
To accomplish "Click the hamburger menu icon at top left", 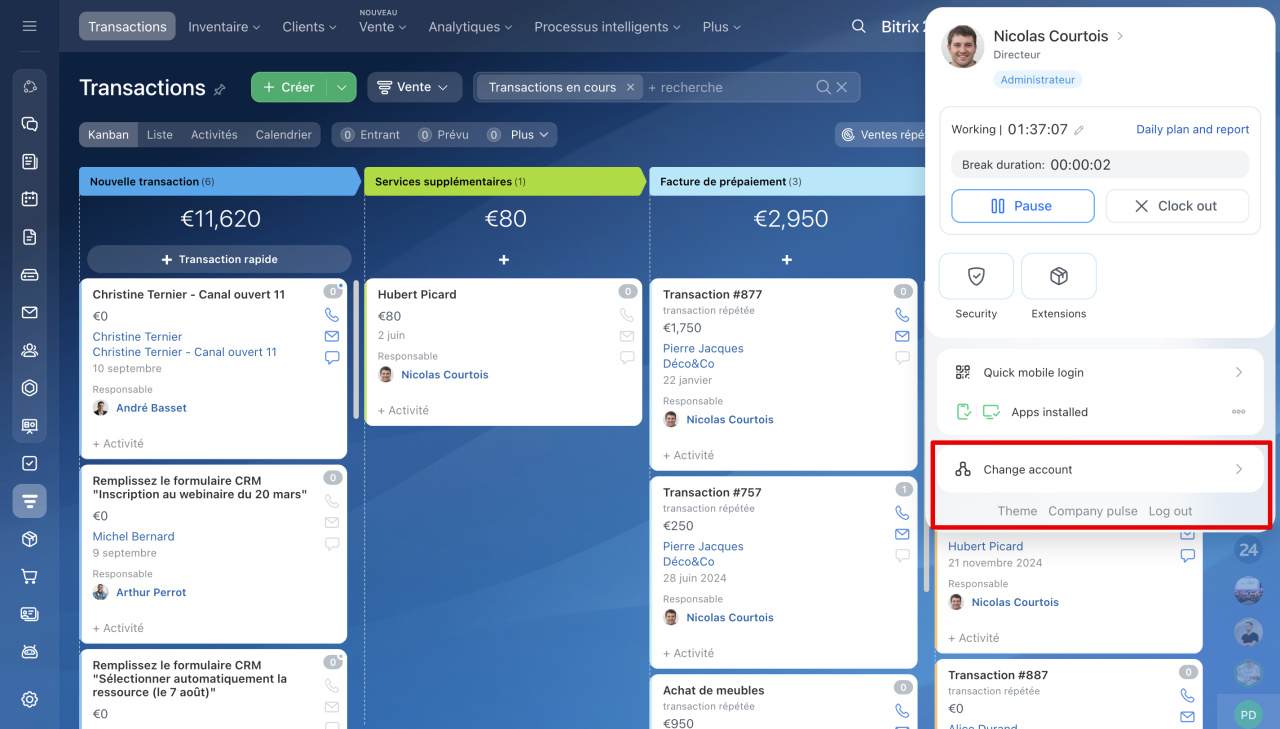I will click(29, 26).
